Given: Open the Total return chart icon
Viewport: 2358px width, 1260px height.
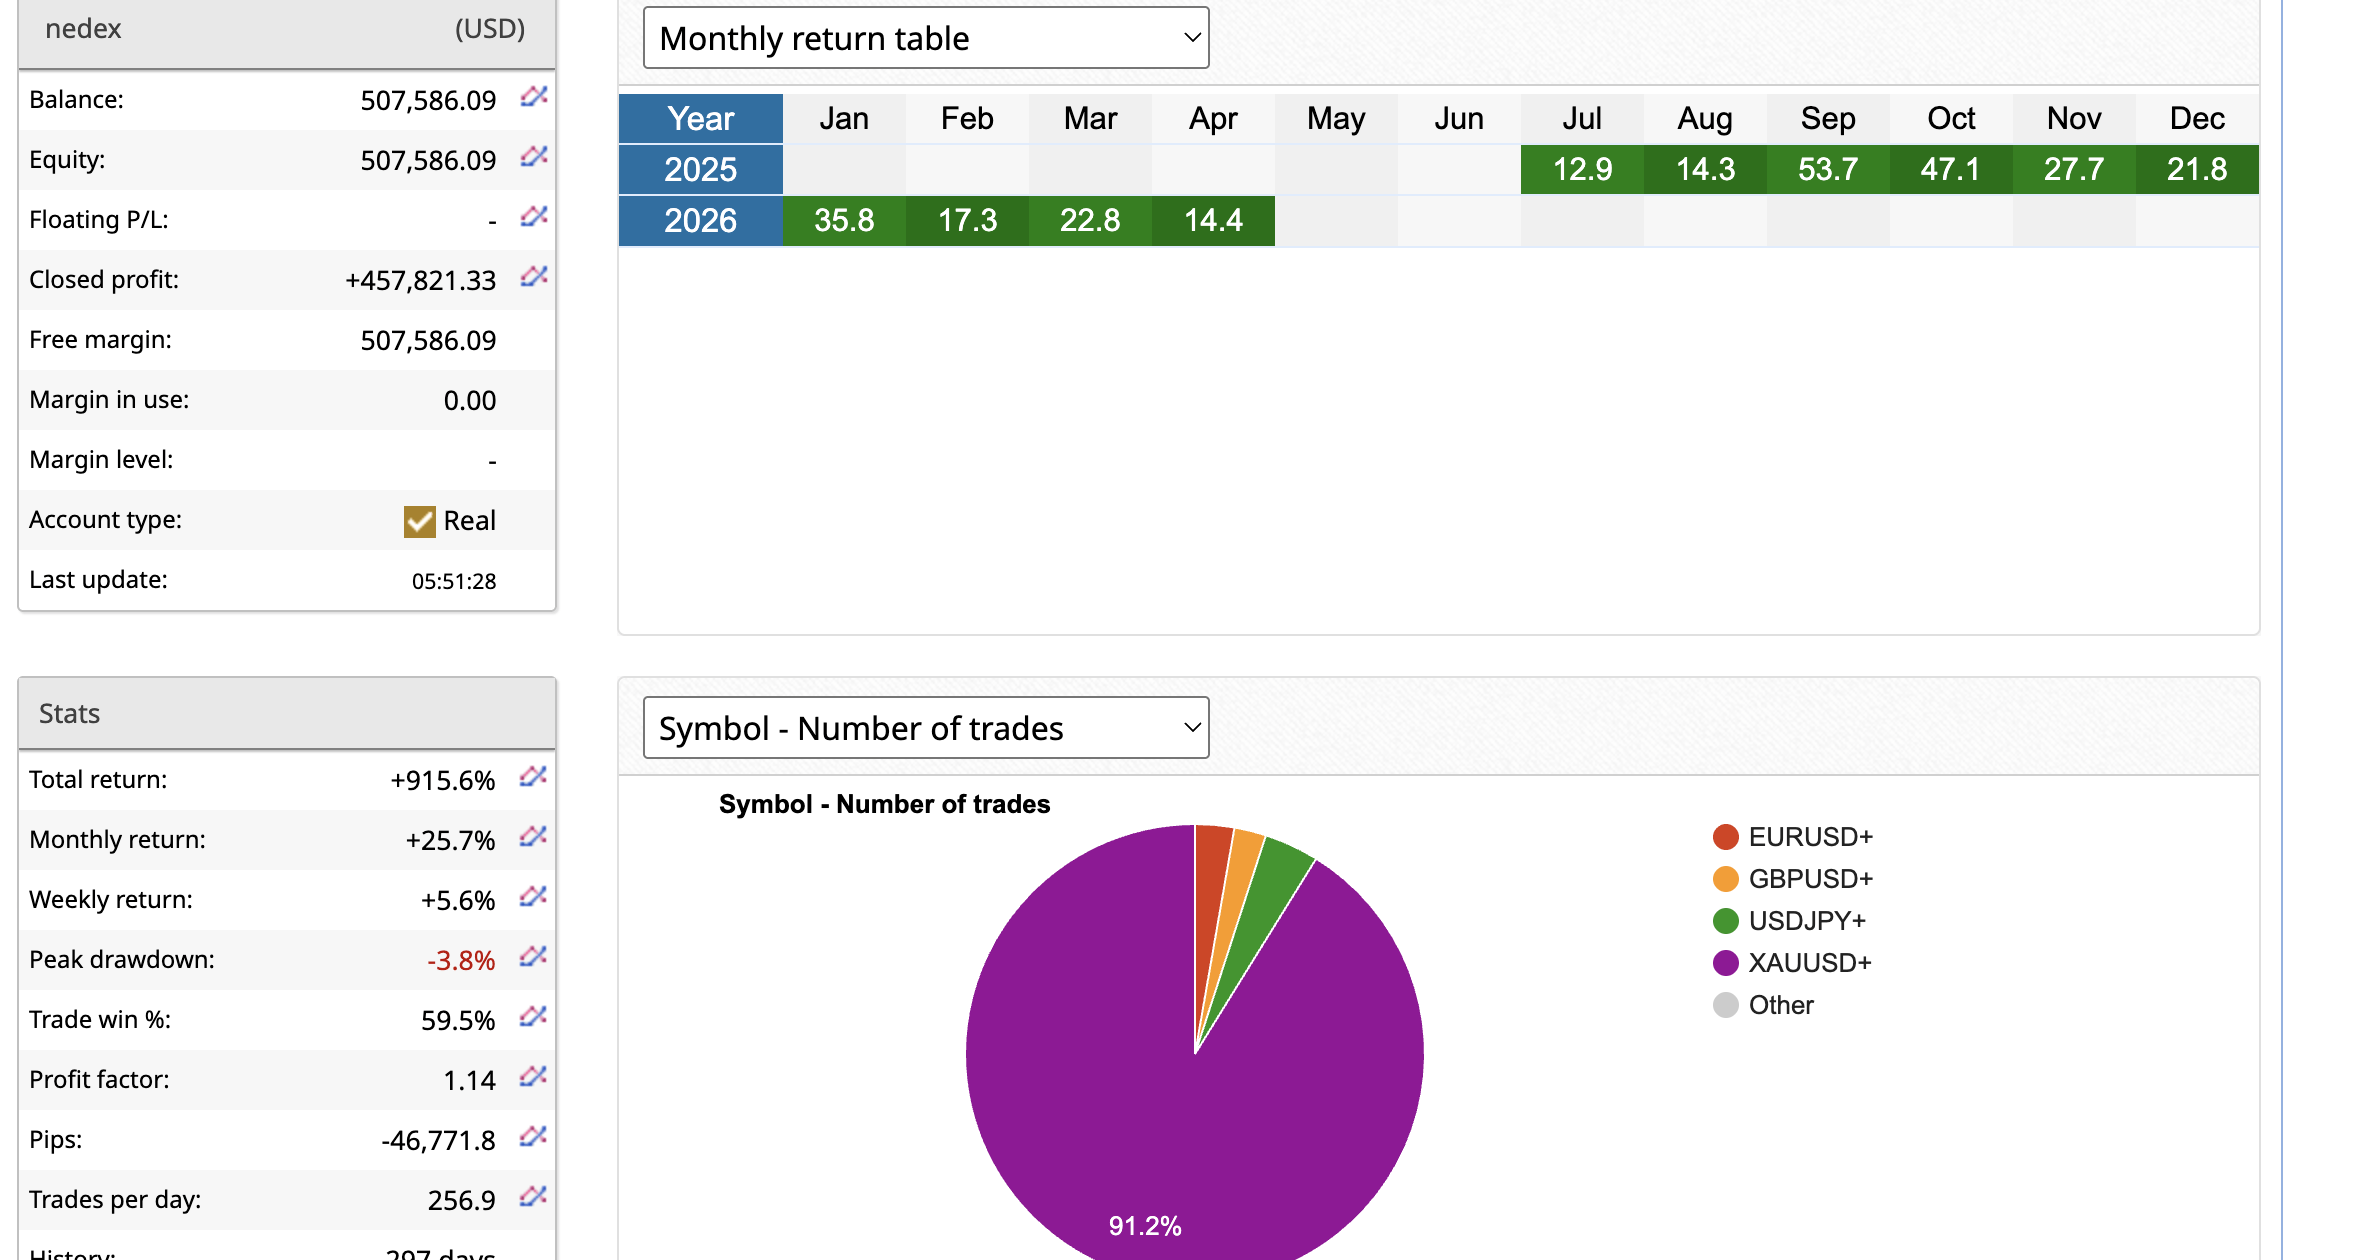Looking at the screenshot, I should (x=532, y=778).
